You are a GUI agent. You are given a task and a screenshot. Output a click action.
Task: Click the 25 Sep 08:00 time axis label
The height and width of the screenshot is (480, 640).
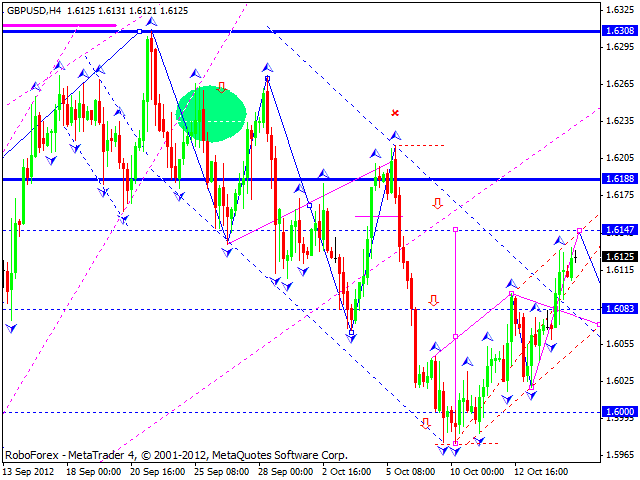221,471
